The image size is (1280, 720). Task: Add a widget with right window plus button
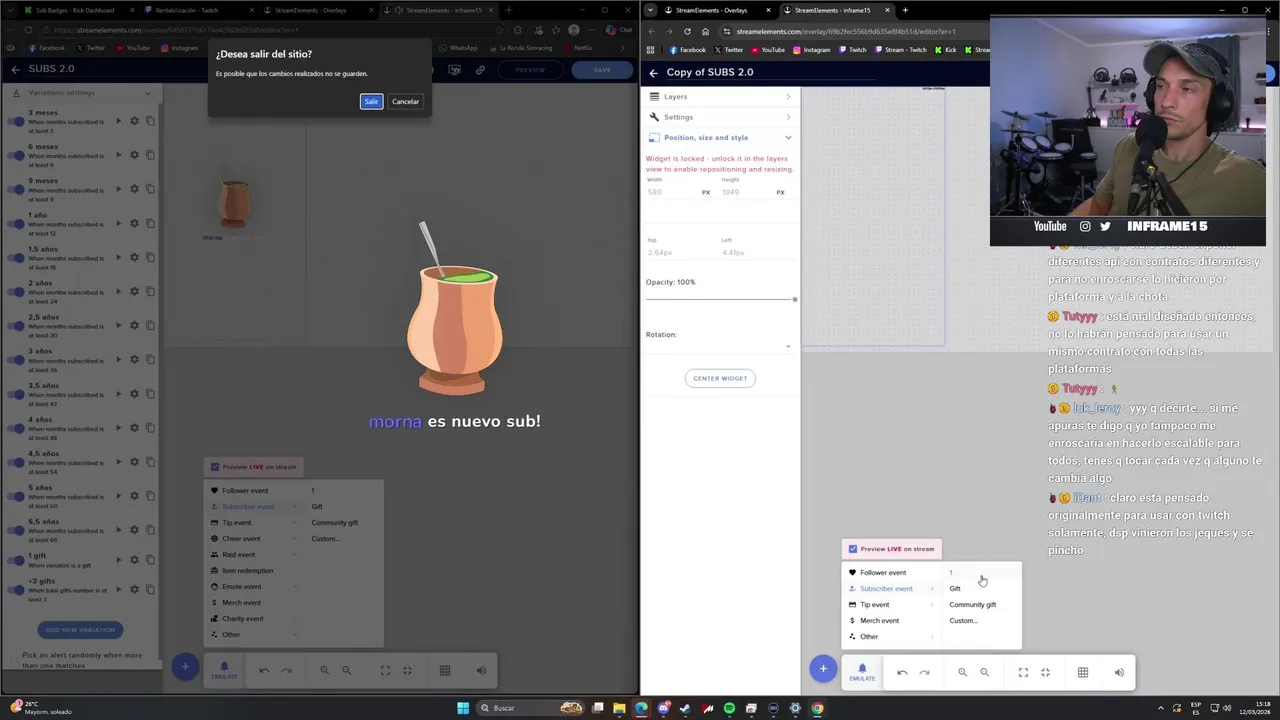823,669
